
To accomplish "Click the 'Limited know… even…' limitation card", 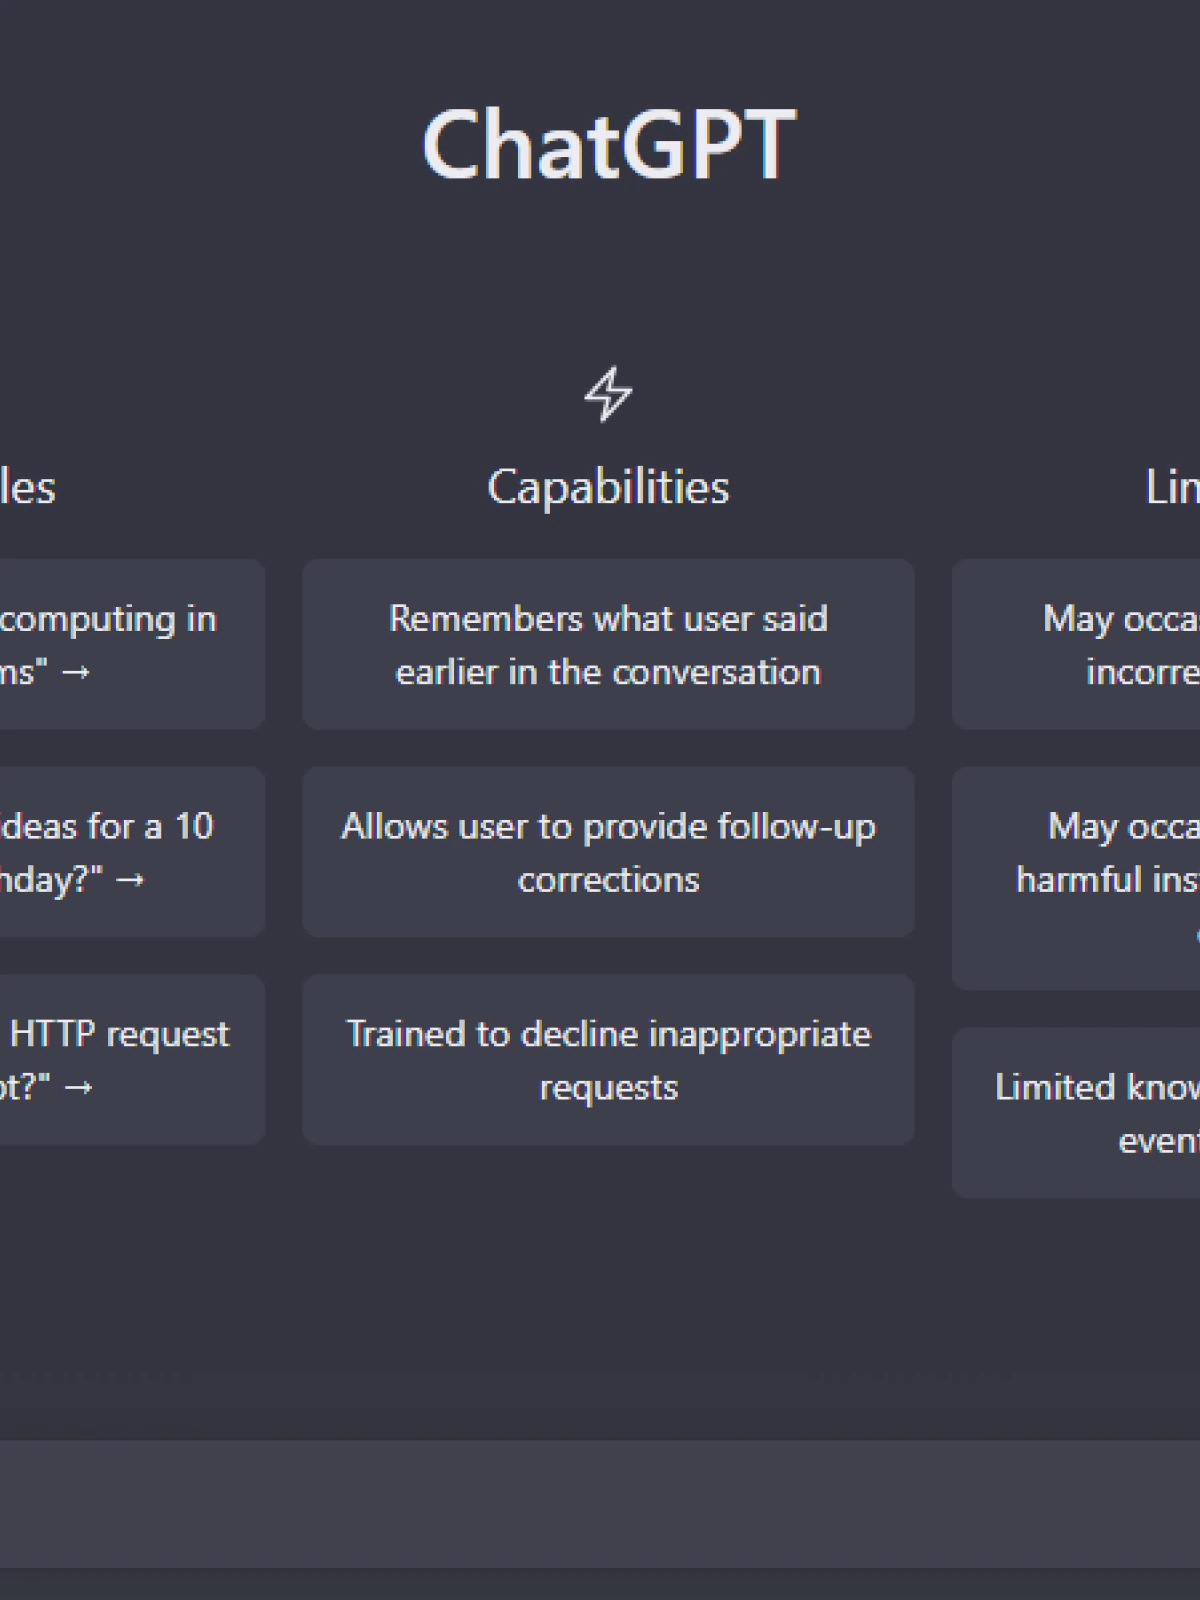I will coord(1076,1112).
